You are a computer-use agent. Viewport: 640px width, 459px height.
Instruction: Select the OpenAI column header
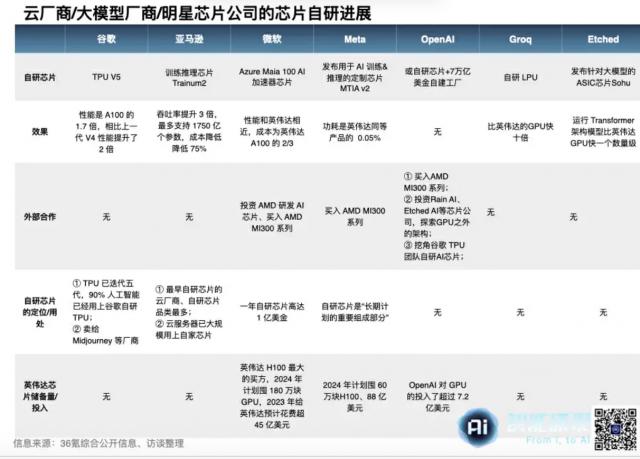pyautogui.click(x=436, y=37)
